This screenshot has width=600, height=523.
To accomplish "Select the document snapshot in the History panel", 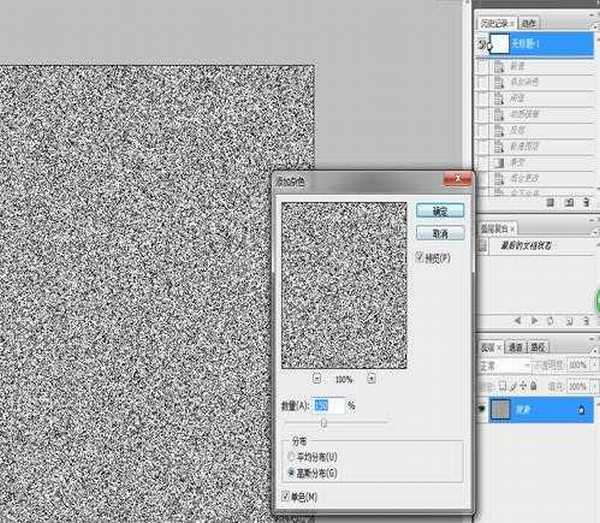I will tap(541, 44).
